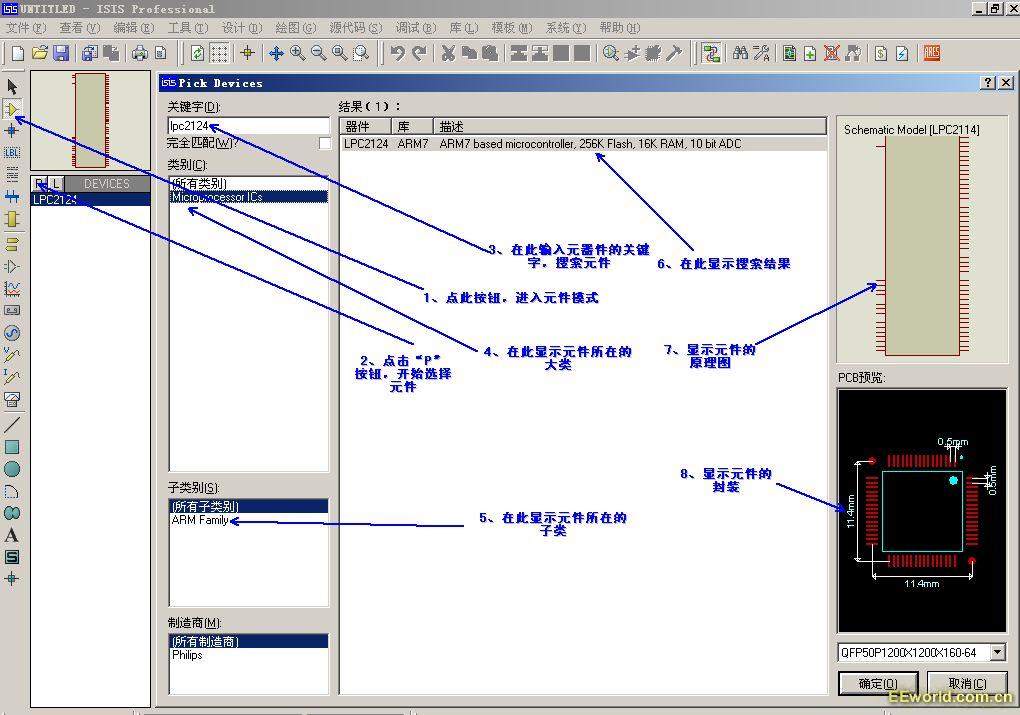Screen dimensions: 1020x715
Task: Select the LBL Wire Label tool
Action: [x=12, y=152]
